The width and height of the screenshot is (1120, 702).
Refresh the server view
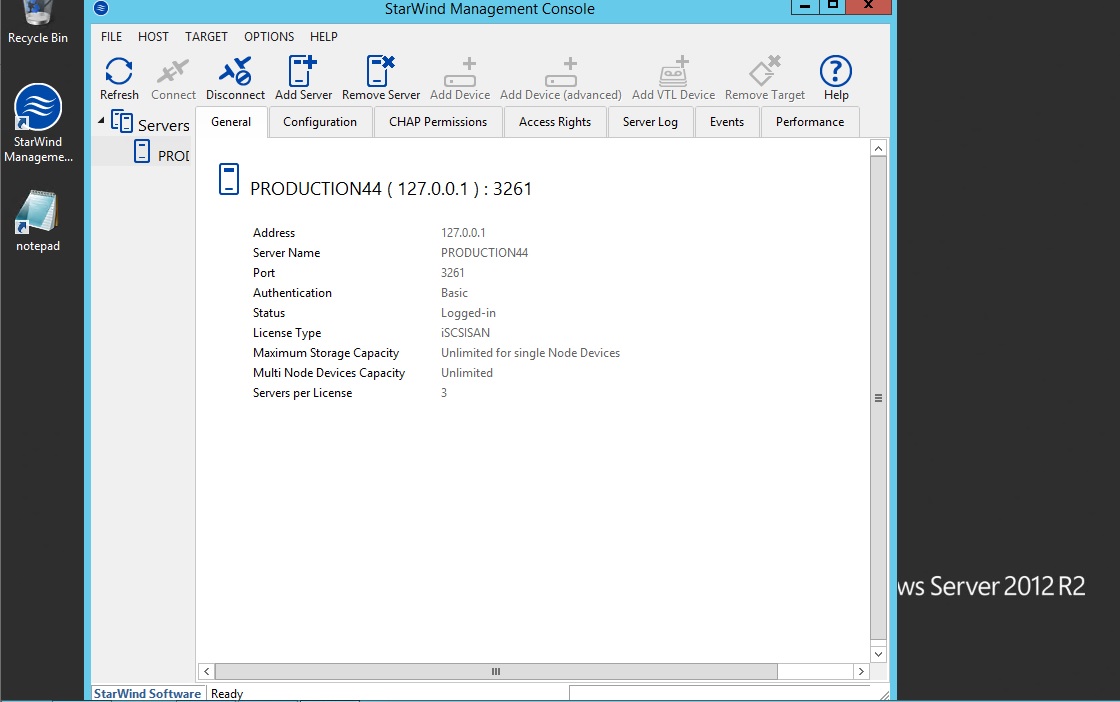[x=119, y=79]
